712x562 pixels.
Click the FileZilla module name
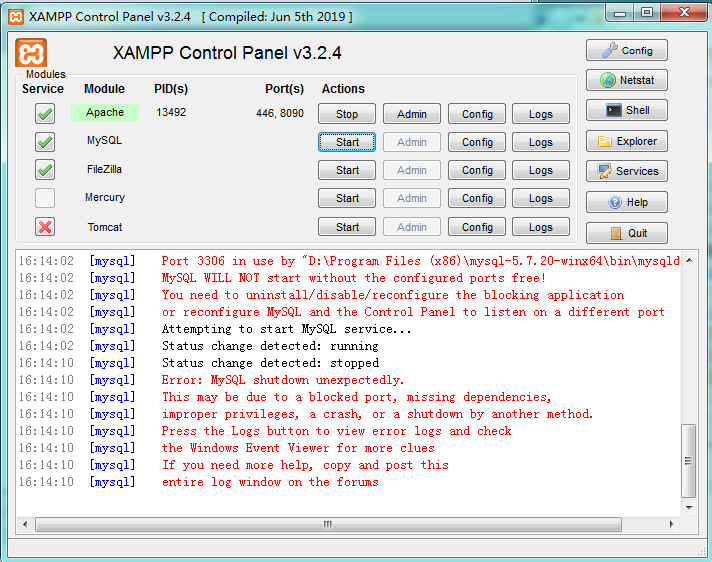104,169
